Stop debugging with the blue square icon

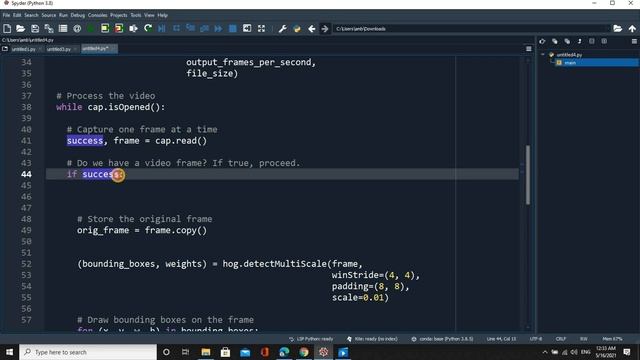click(233, 29)
